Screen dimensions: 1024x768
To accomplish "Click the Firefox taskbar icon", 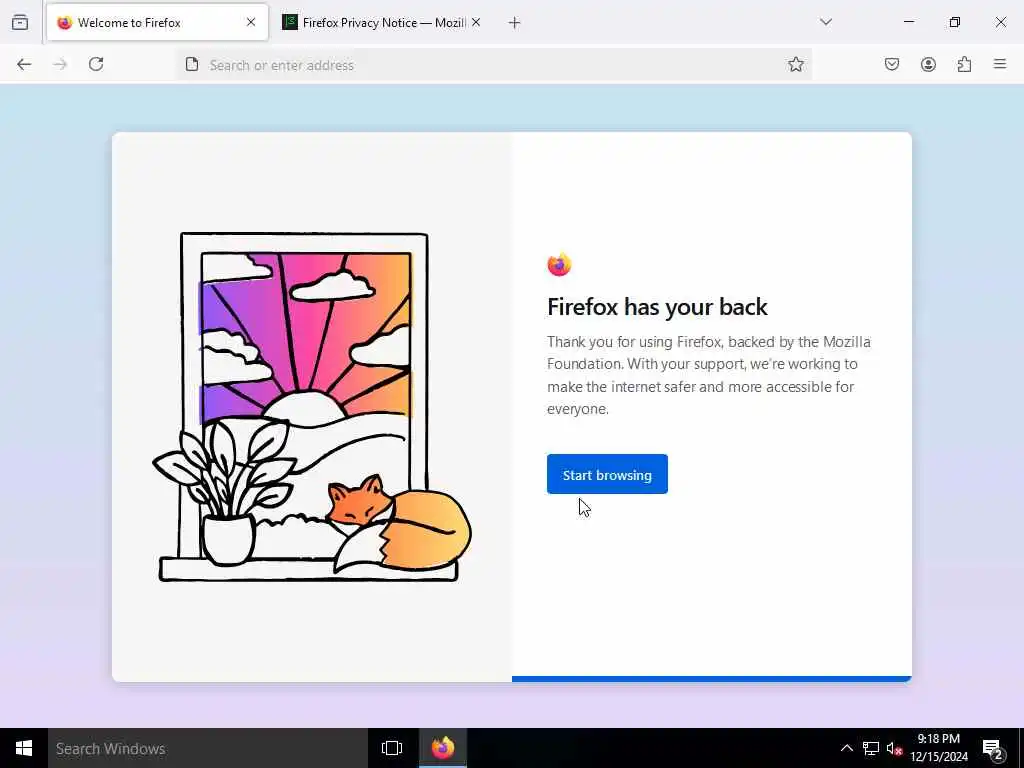I will [x=443, y=748].
